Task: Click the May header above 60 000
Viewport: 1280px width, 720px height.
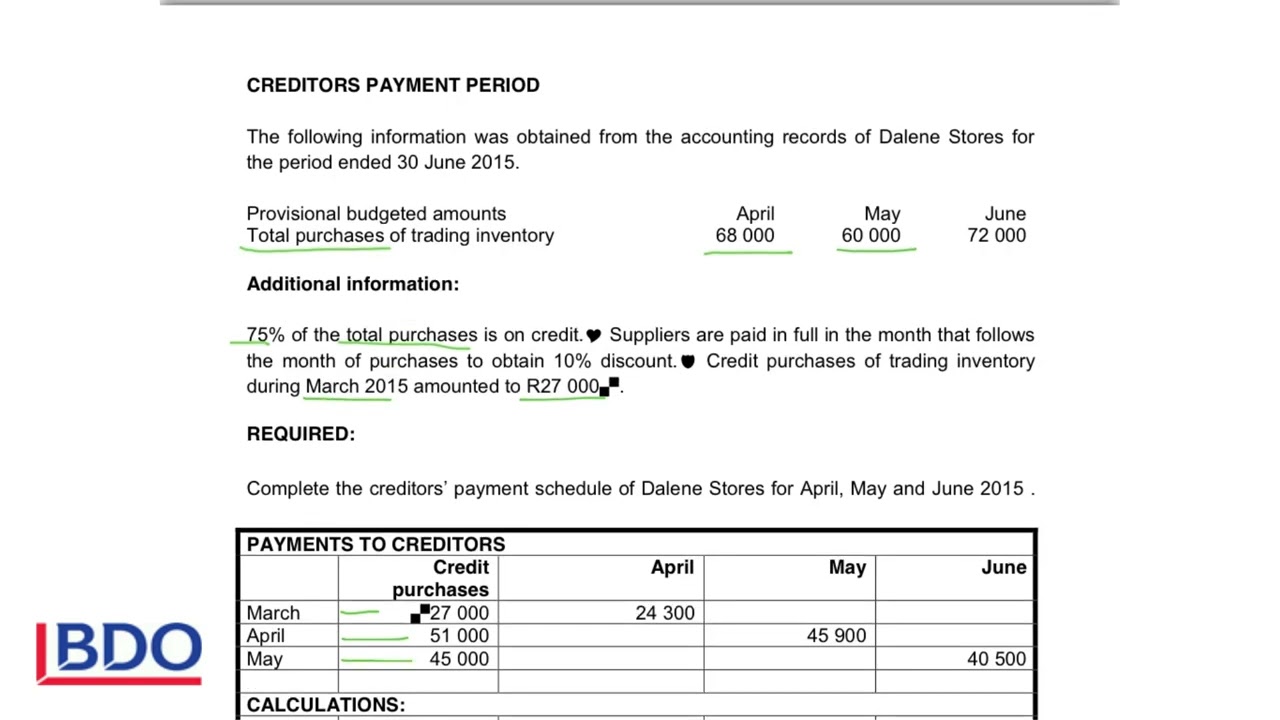Action: tap(882, 214)
